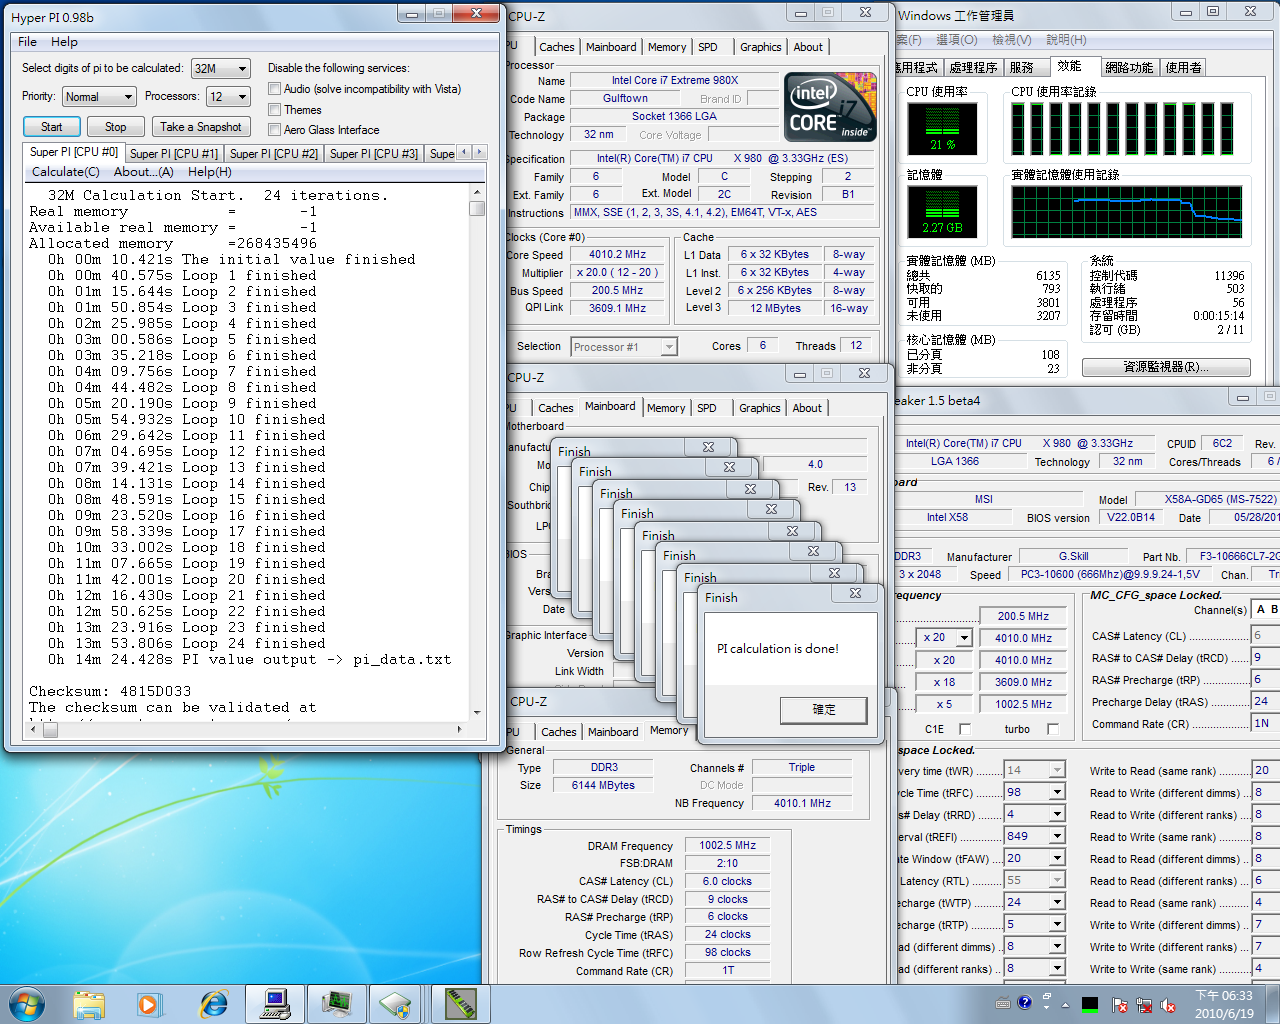The height and width of the screenshot is (1024, 1280).
Task: Switch to Super PI [CPU #1] tab
Action: (x=174, y=154)
